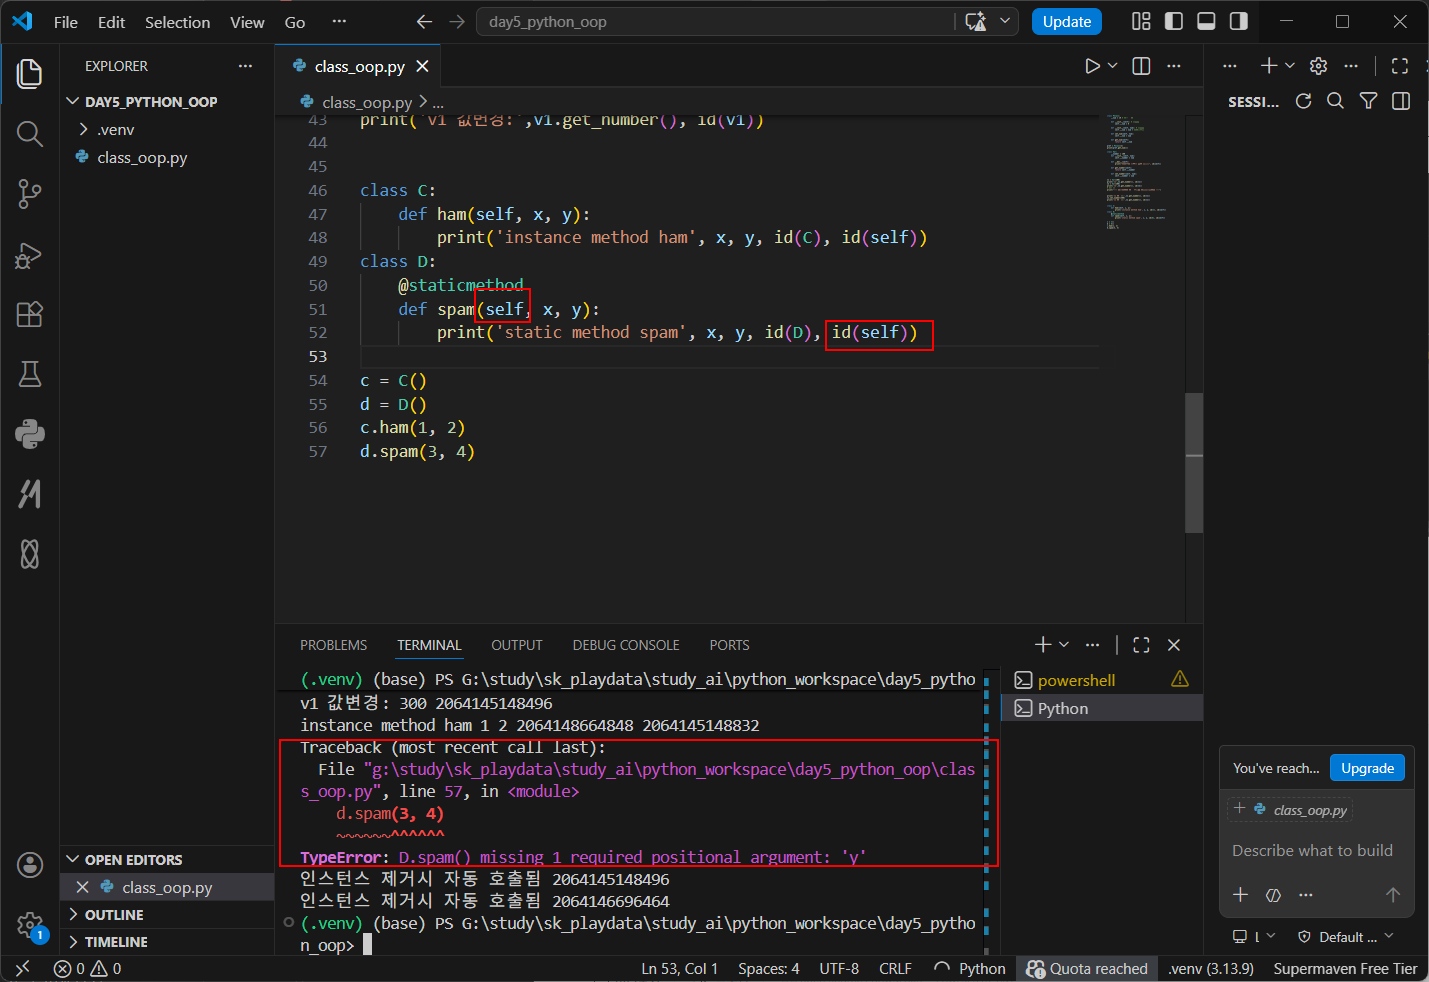Go forward in navigation history
The image size is (1429, 982).
pyautogui.click(x=457, y=22)
